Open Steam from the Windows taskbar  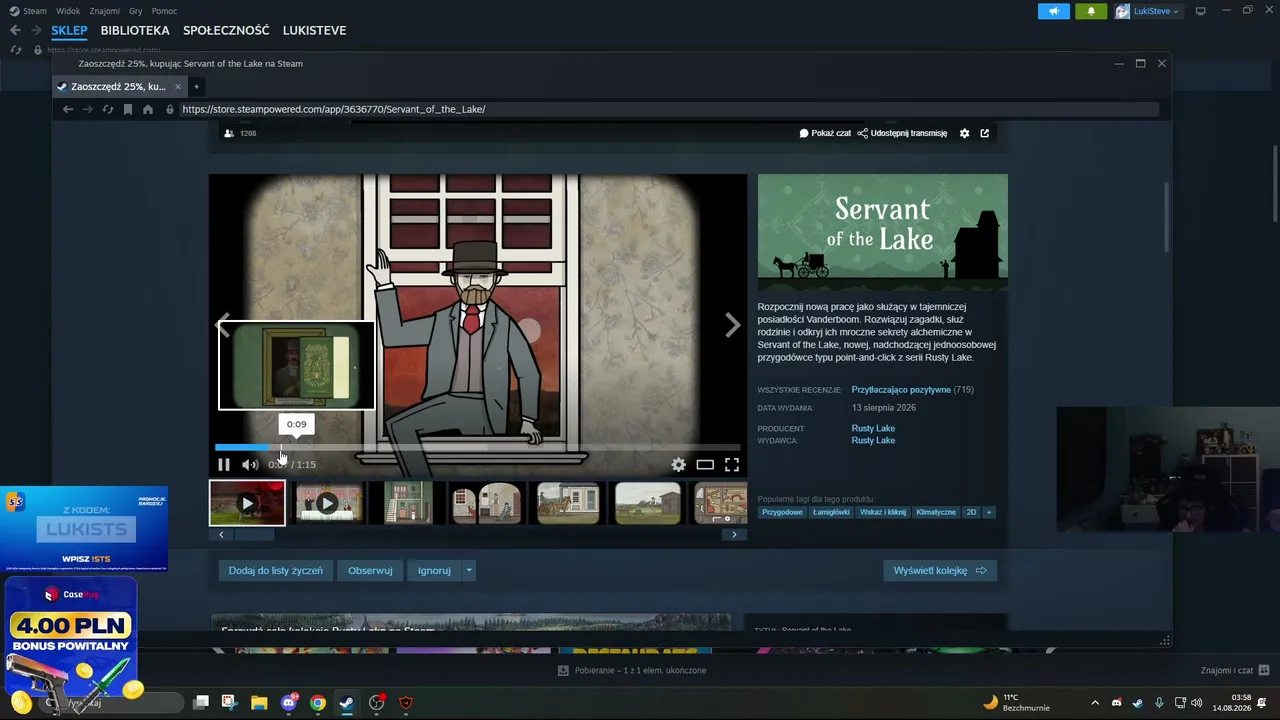tap(346, 702)
